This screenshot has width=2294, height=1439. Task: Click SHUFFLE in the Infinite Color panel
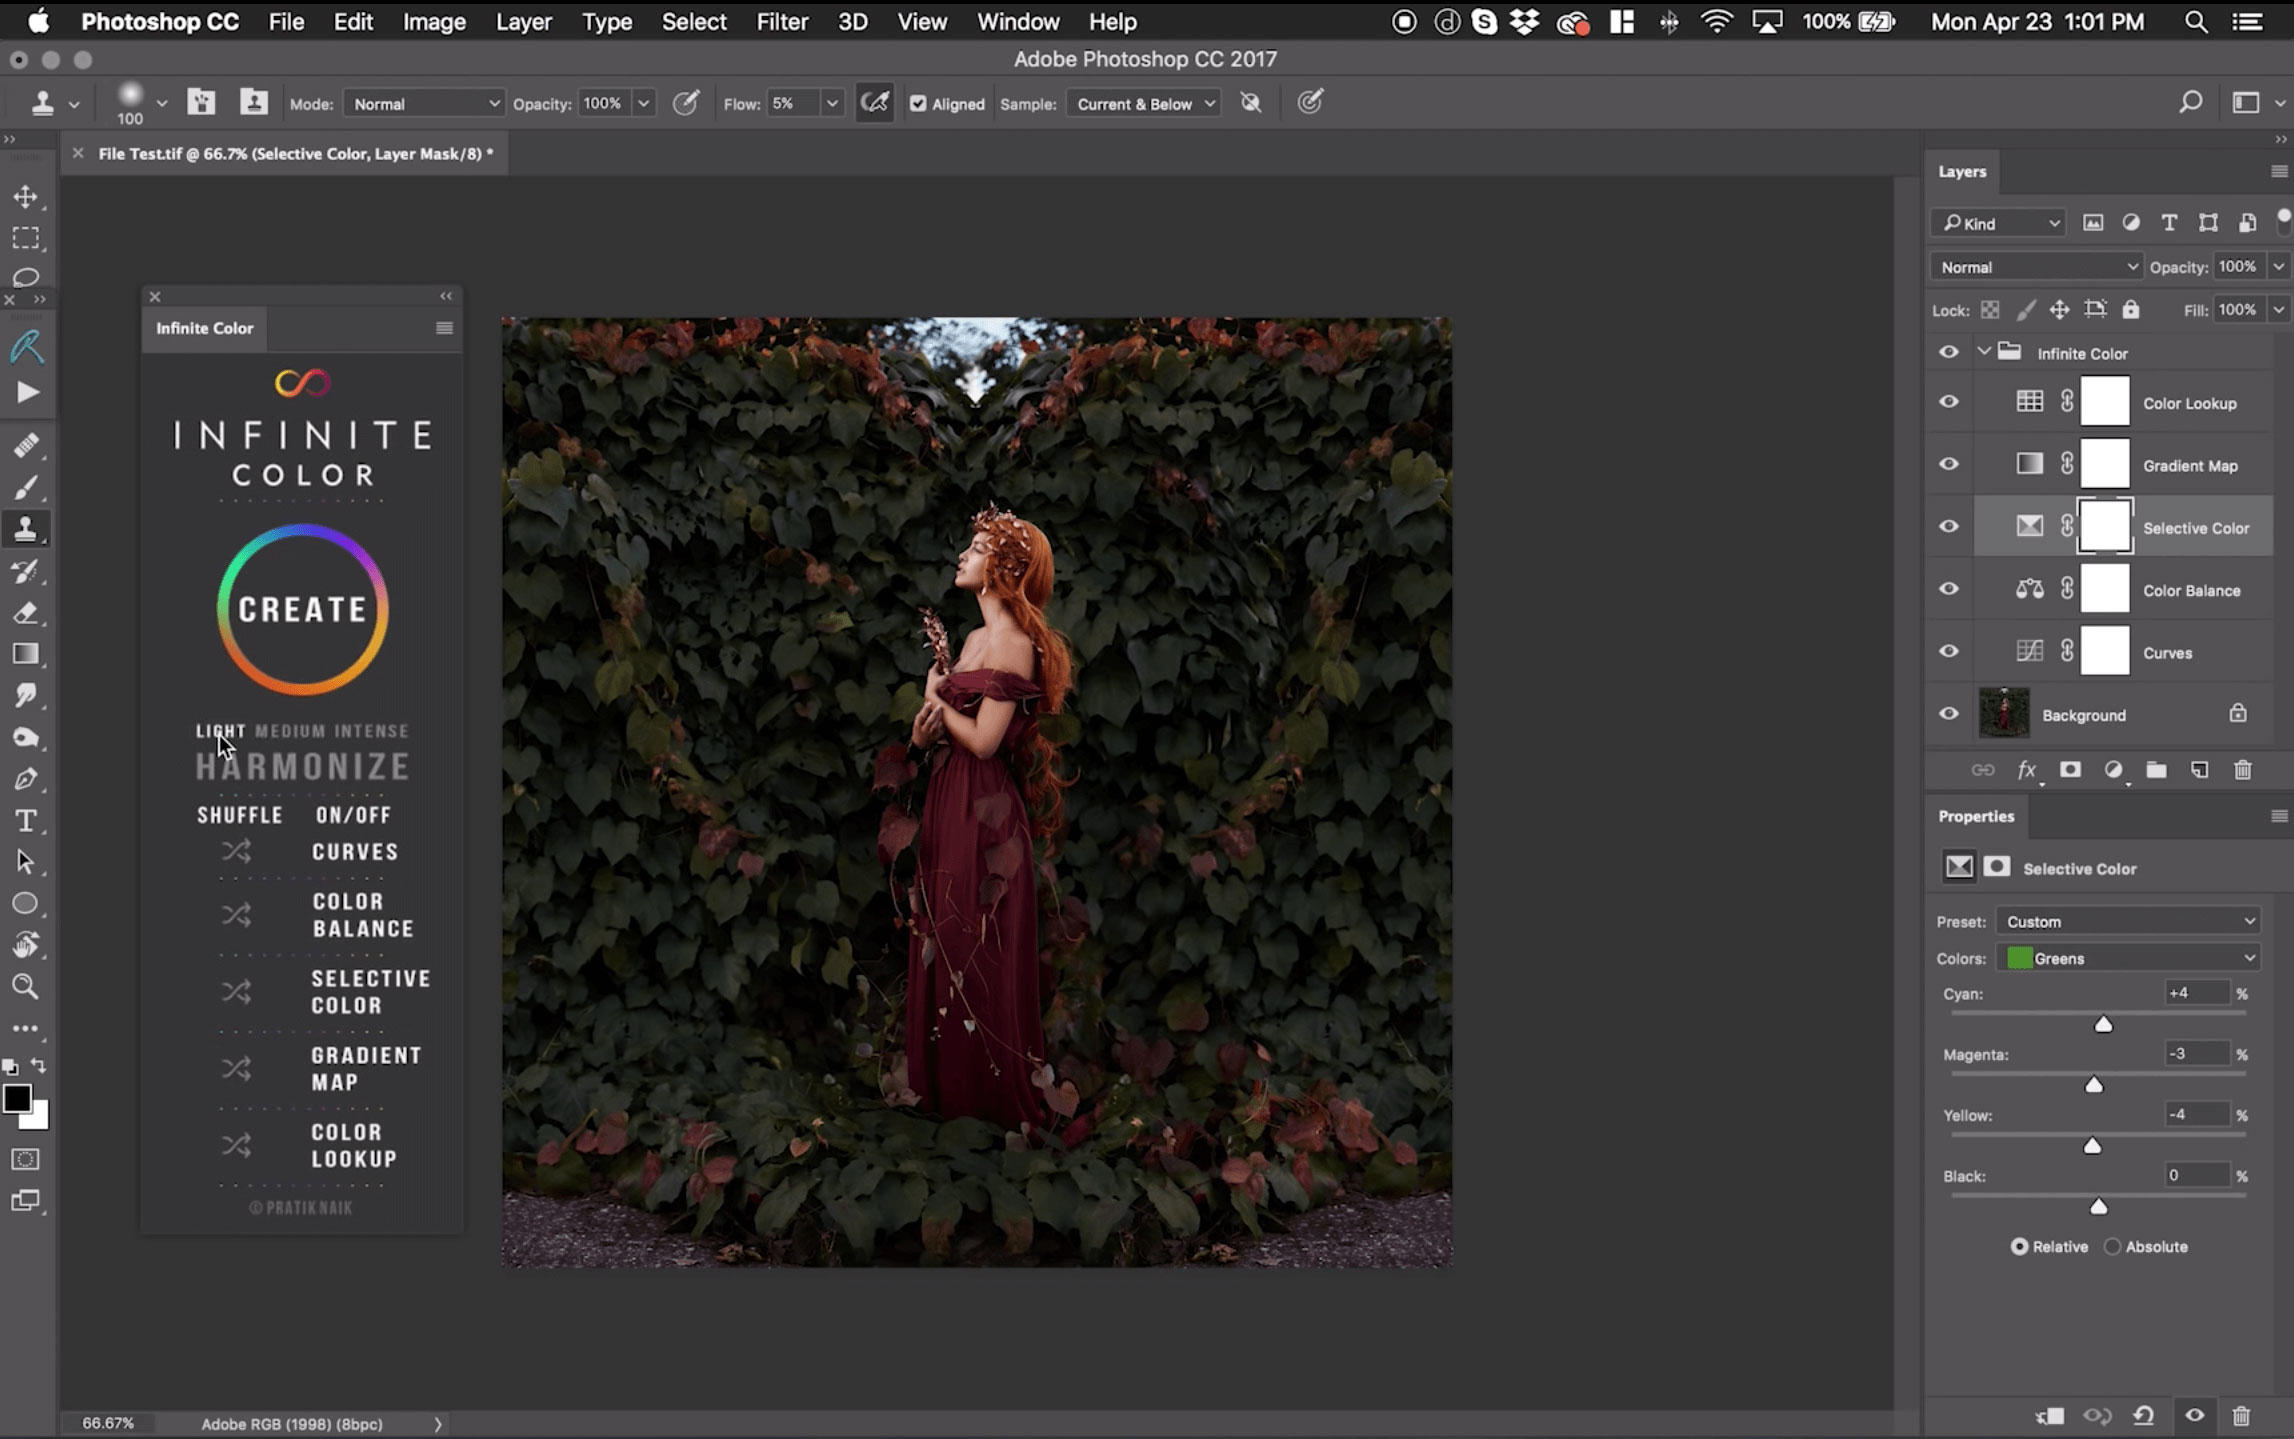239,814
